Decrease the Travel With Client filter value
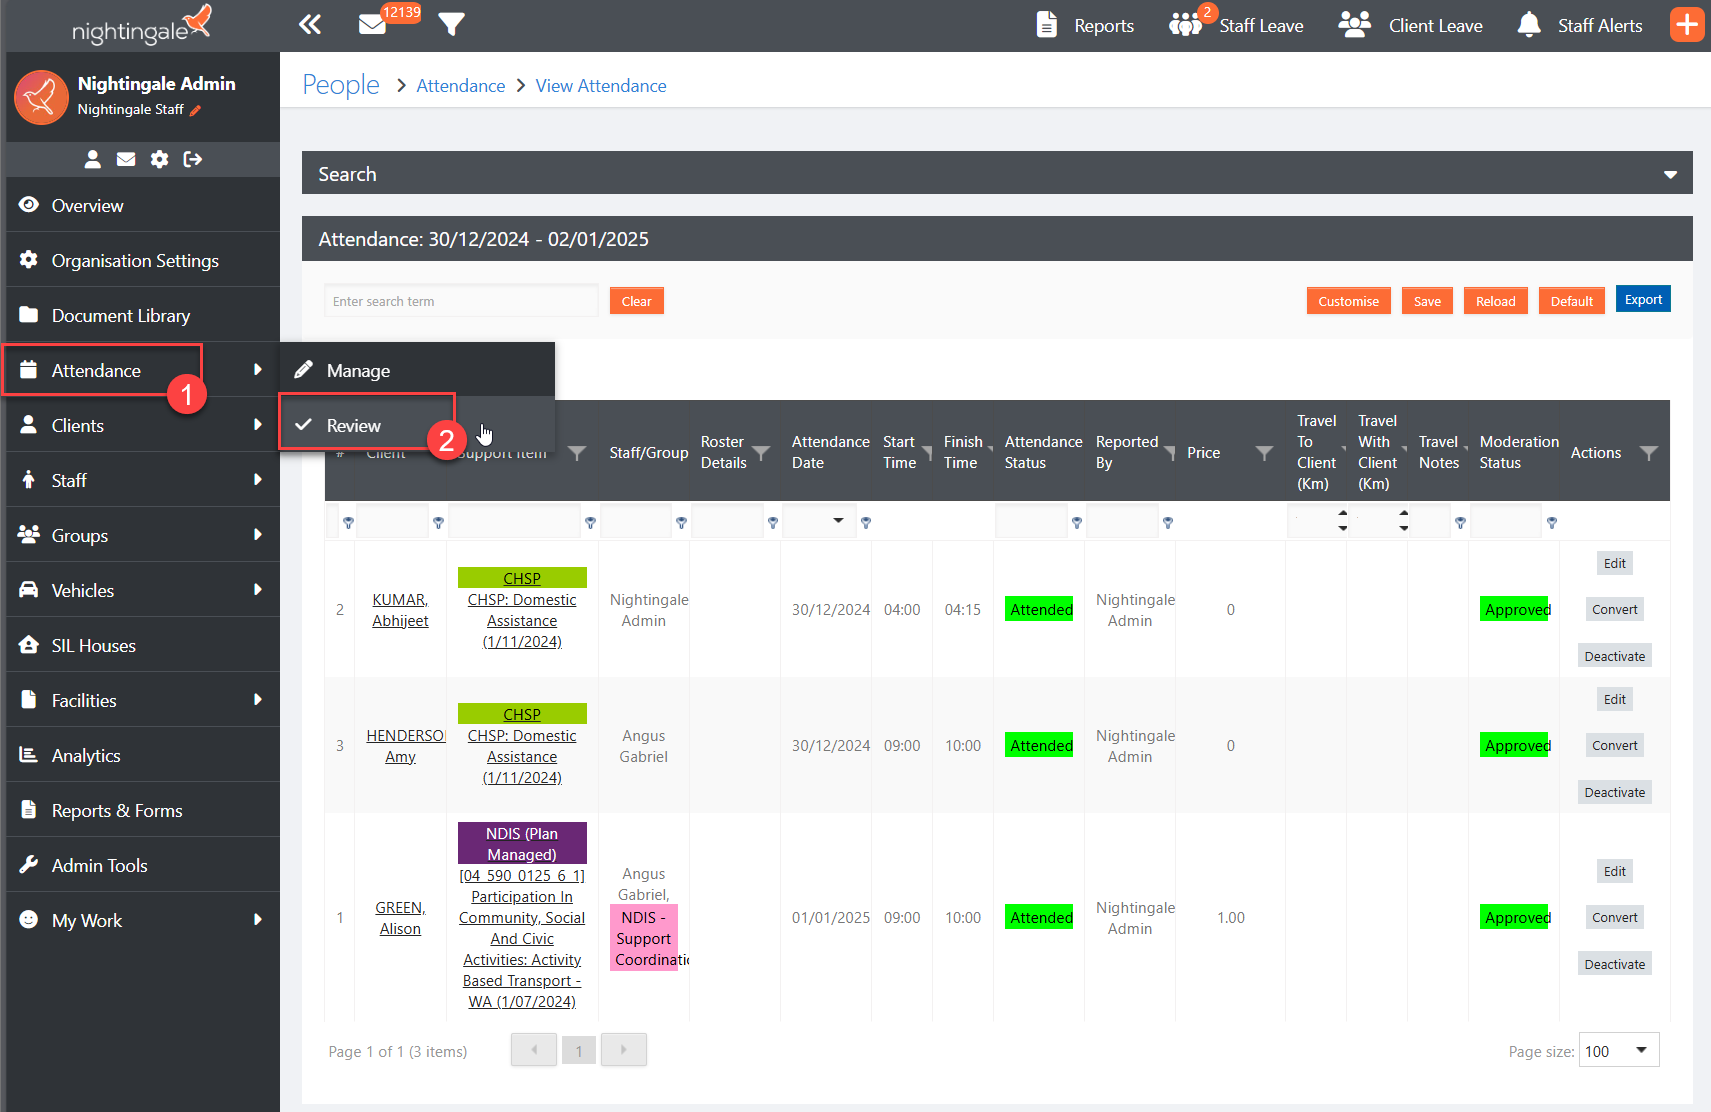The width and height of the screenshot is (1711, 1112). [x=1404, y=528]
